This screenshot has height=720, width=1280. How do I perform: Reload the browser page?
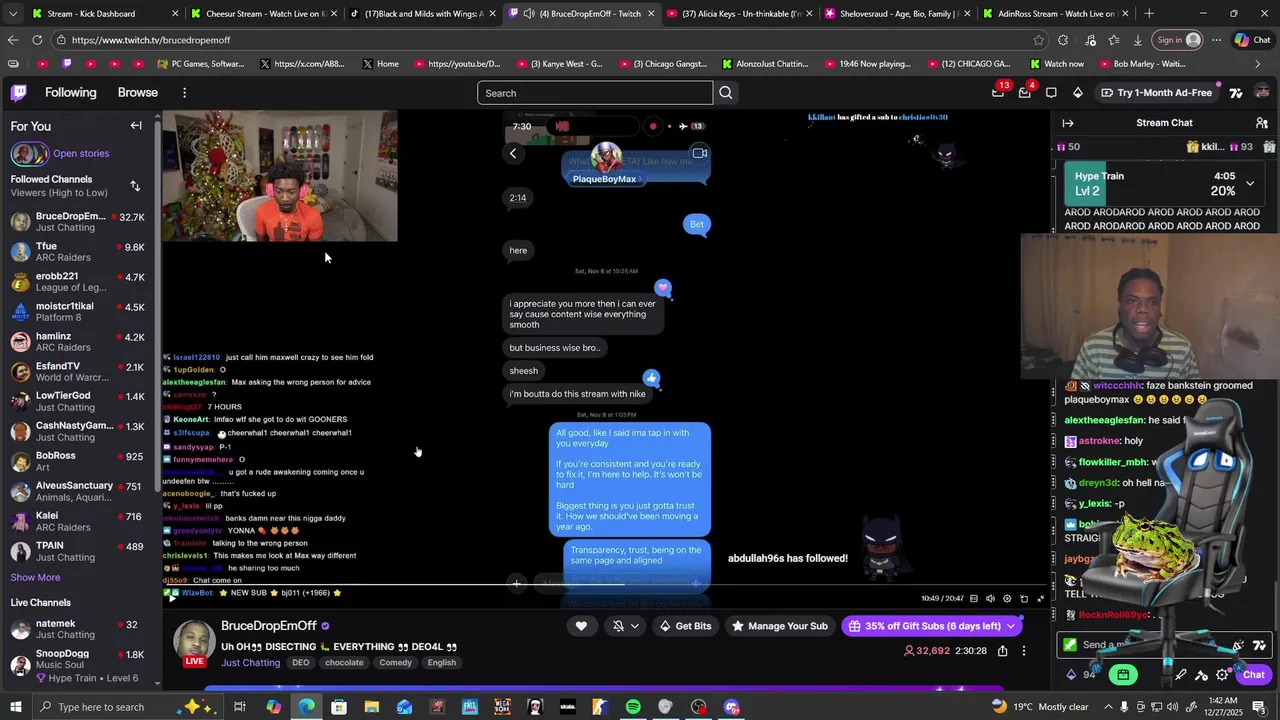click(x=37, y=40)
